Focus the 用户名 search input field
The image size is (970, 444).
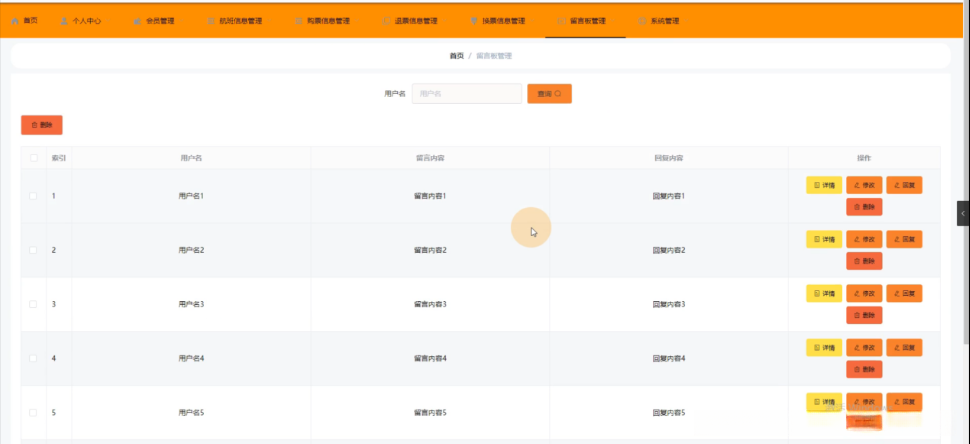point(466,93)
